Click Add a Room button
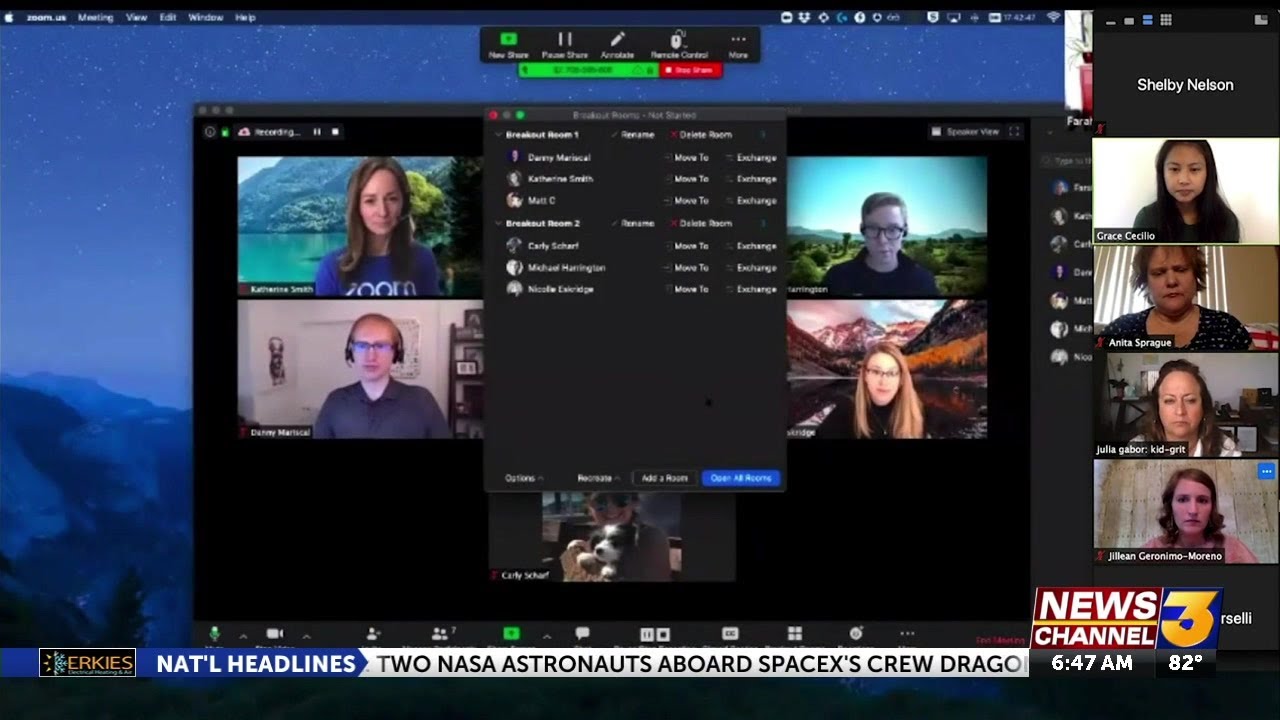Image resolution: width=1280 pixels, height=720 pixels. (x=664, y=478)
